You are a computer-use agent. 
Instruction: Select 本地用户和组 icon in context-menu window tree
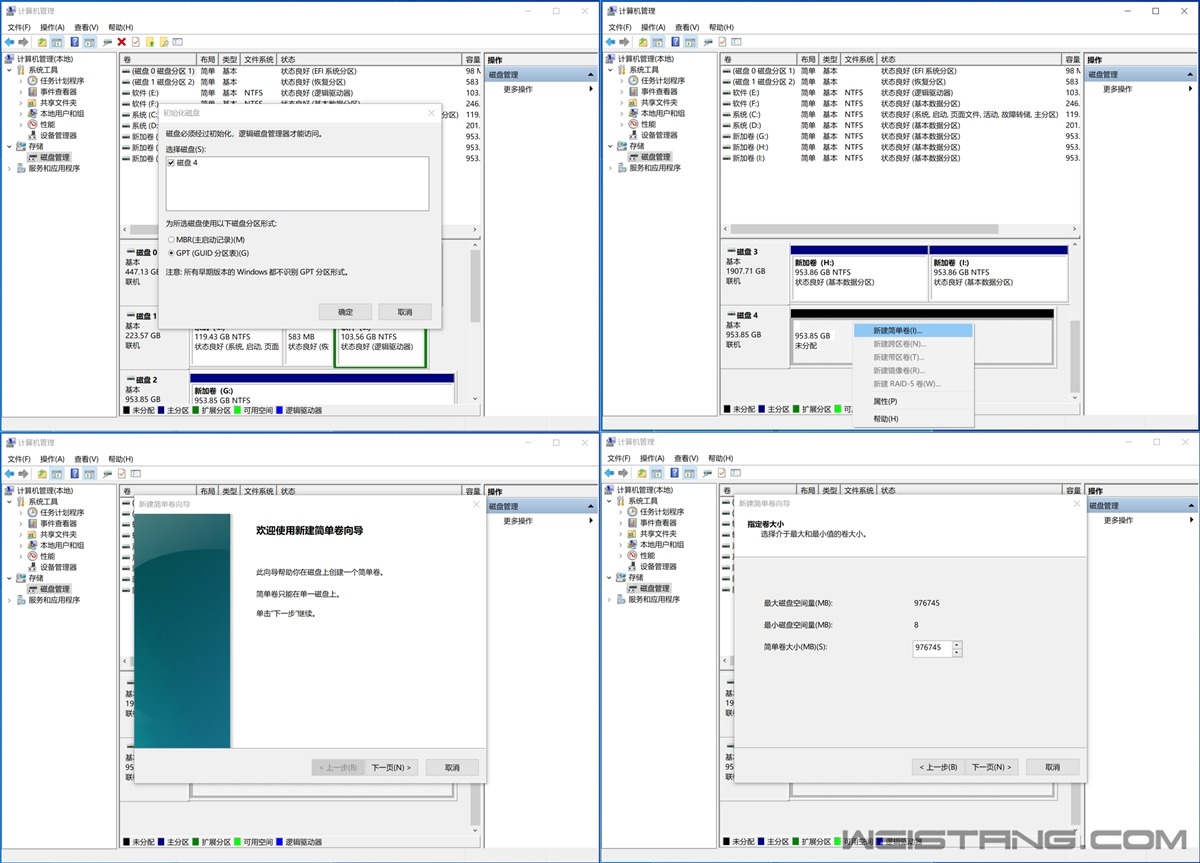coord(633,113)
